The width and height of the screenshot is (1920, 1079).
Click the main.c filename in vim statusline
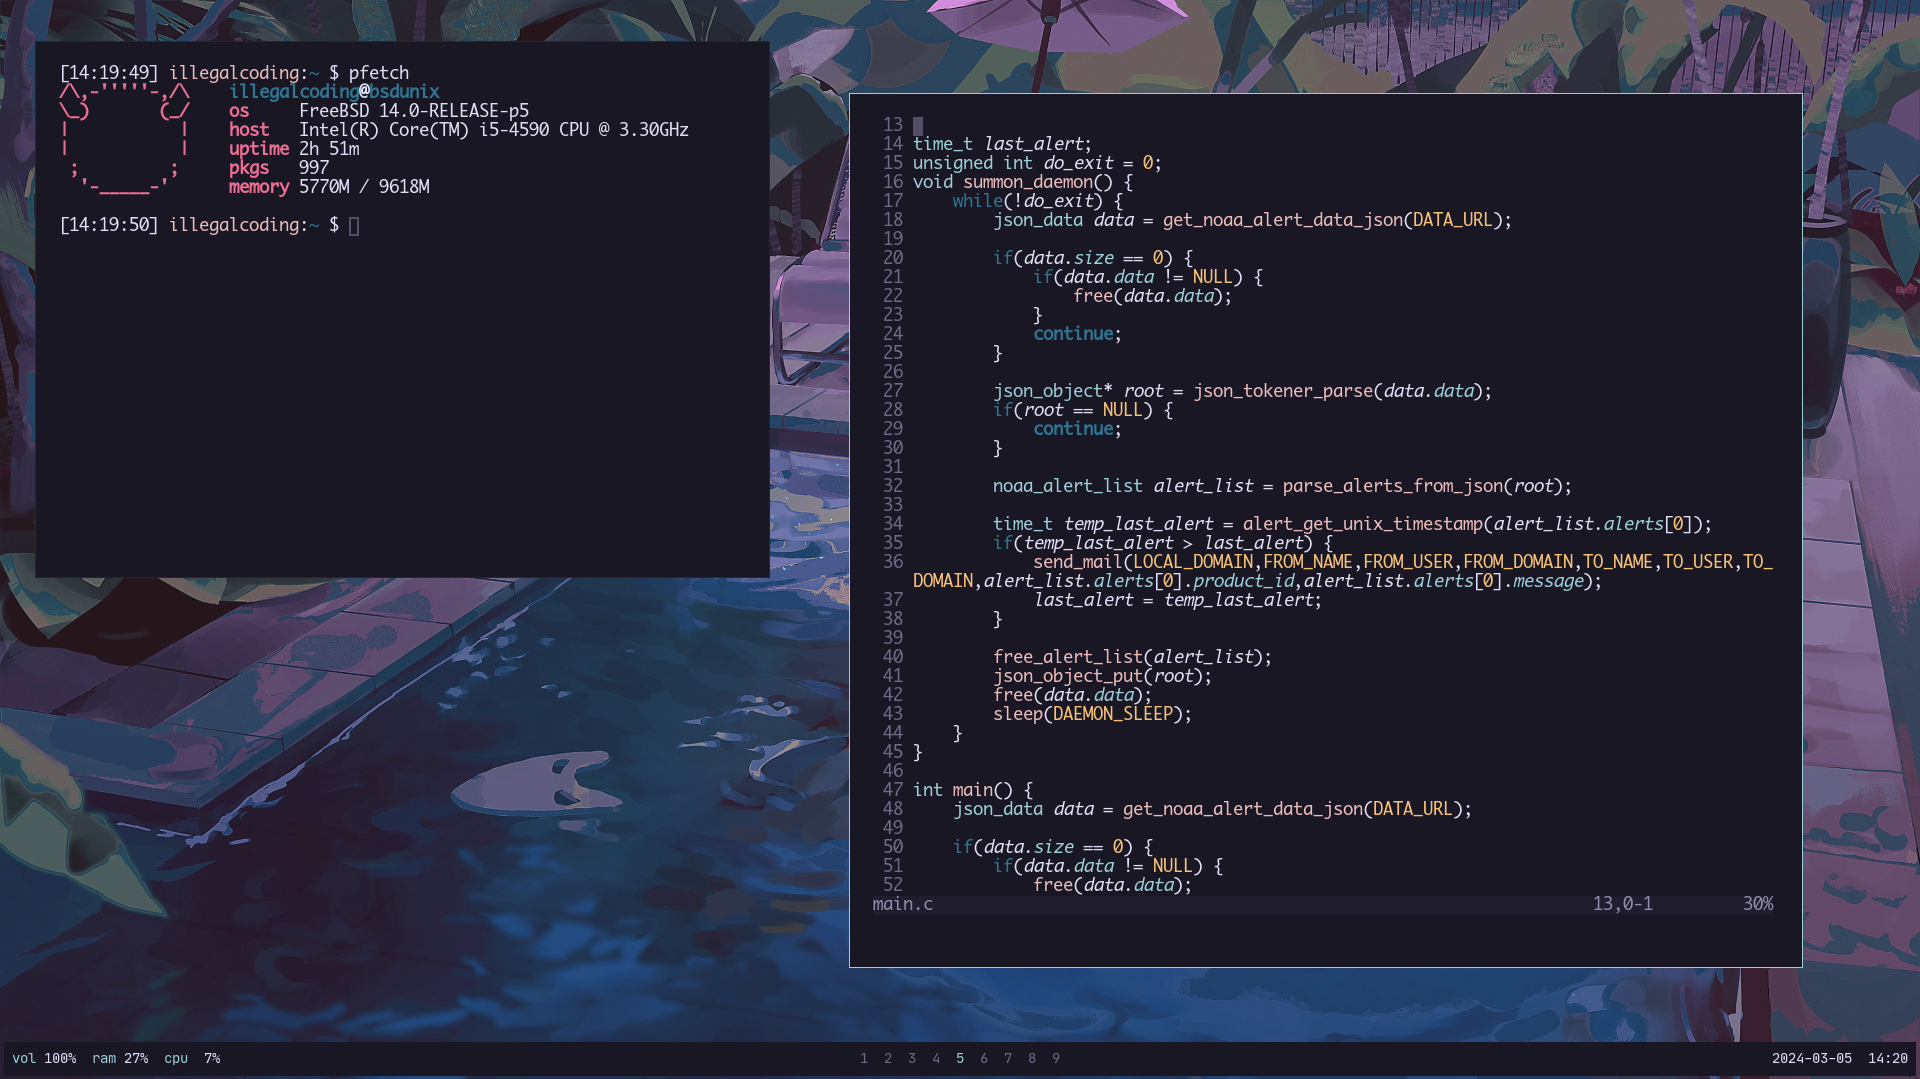tap(903, 904)
